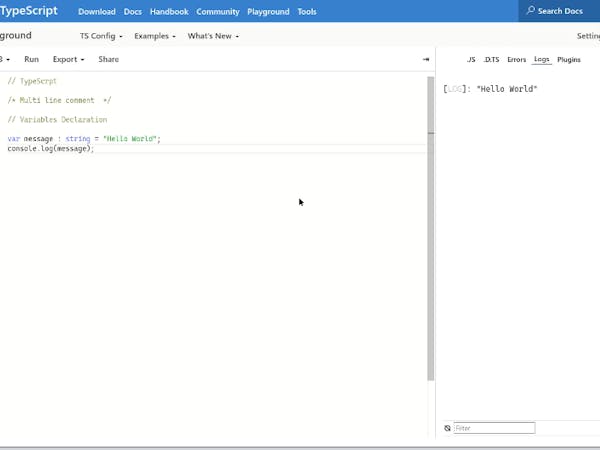Click the 'var message' declaration line
This screenshot has width=600, height=450.
click(x=84, y=139)
